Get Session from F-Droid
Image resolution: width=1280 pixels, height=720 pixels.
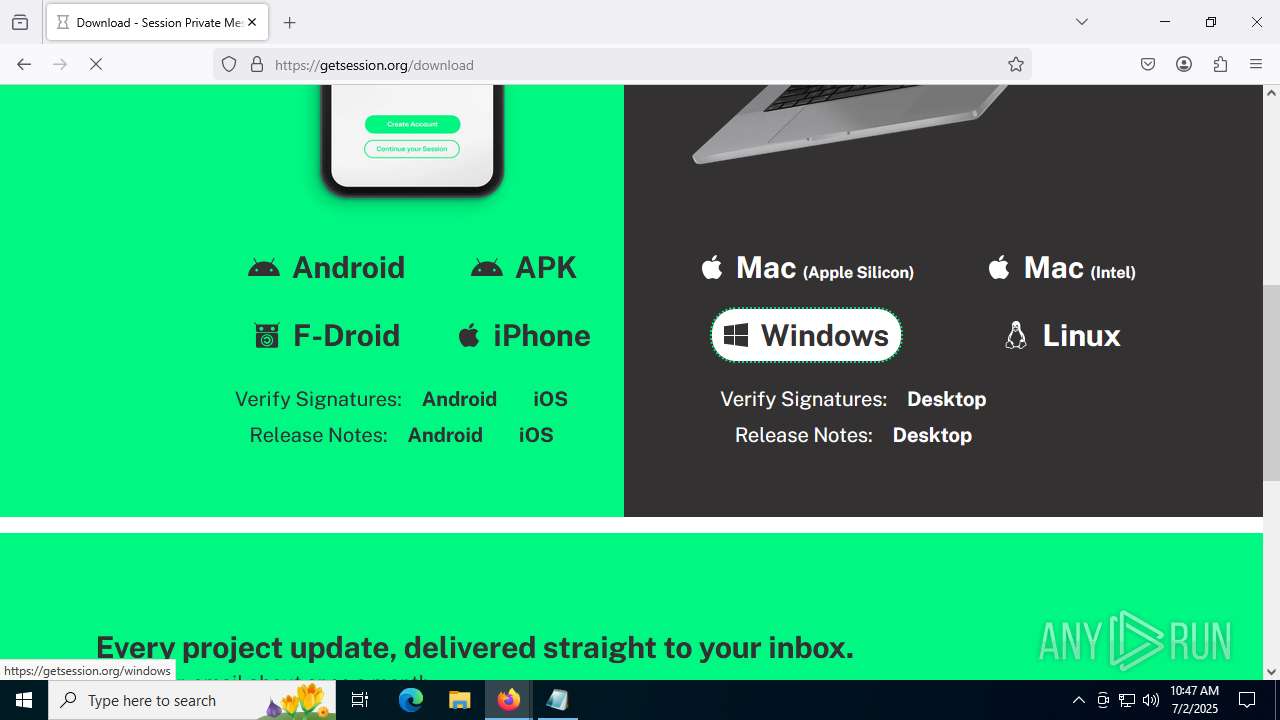(x=326, y=335)
